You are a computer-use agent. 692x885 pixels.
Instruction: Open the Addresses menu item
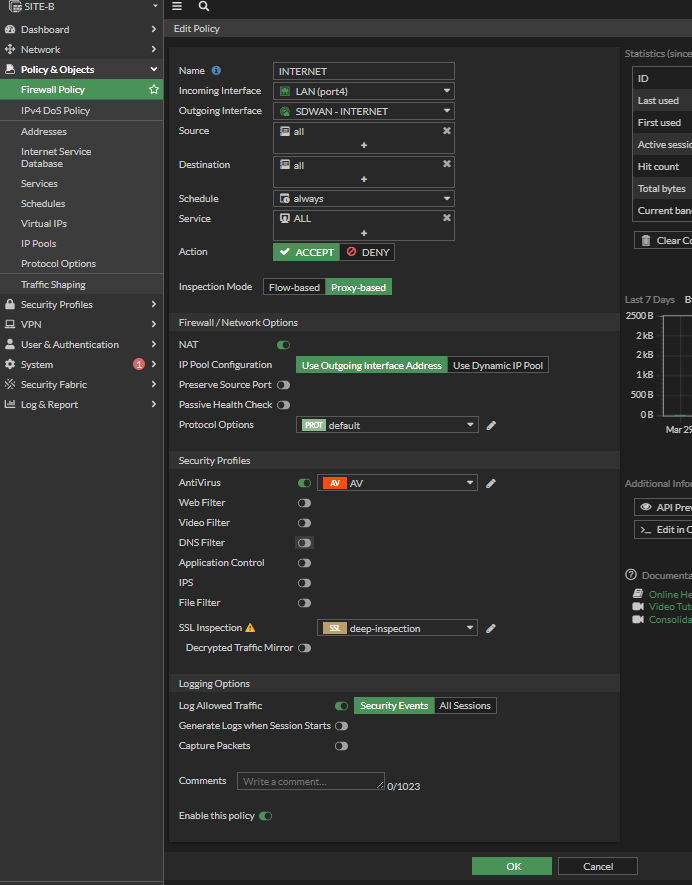(x=44, y=132)
